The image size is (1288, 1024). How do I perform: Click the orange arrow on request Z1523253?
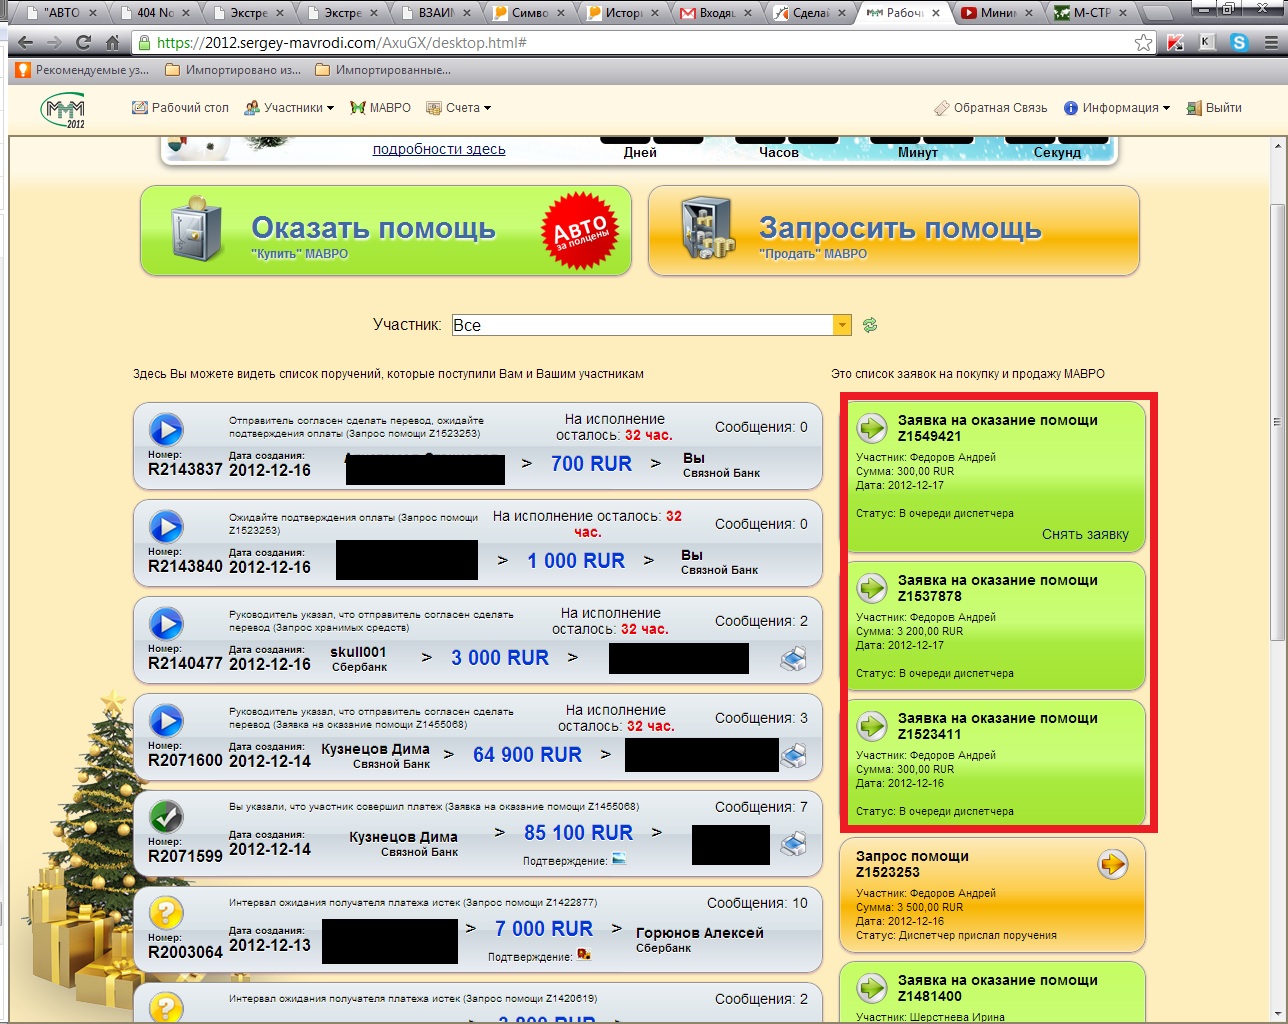[x=1113, y=864]
